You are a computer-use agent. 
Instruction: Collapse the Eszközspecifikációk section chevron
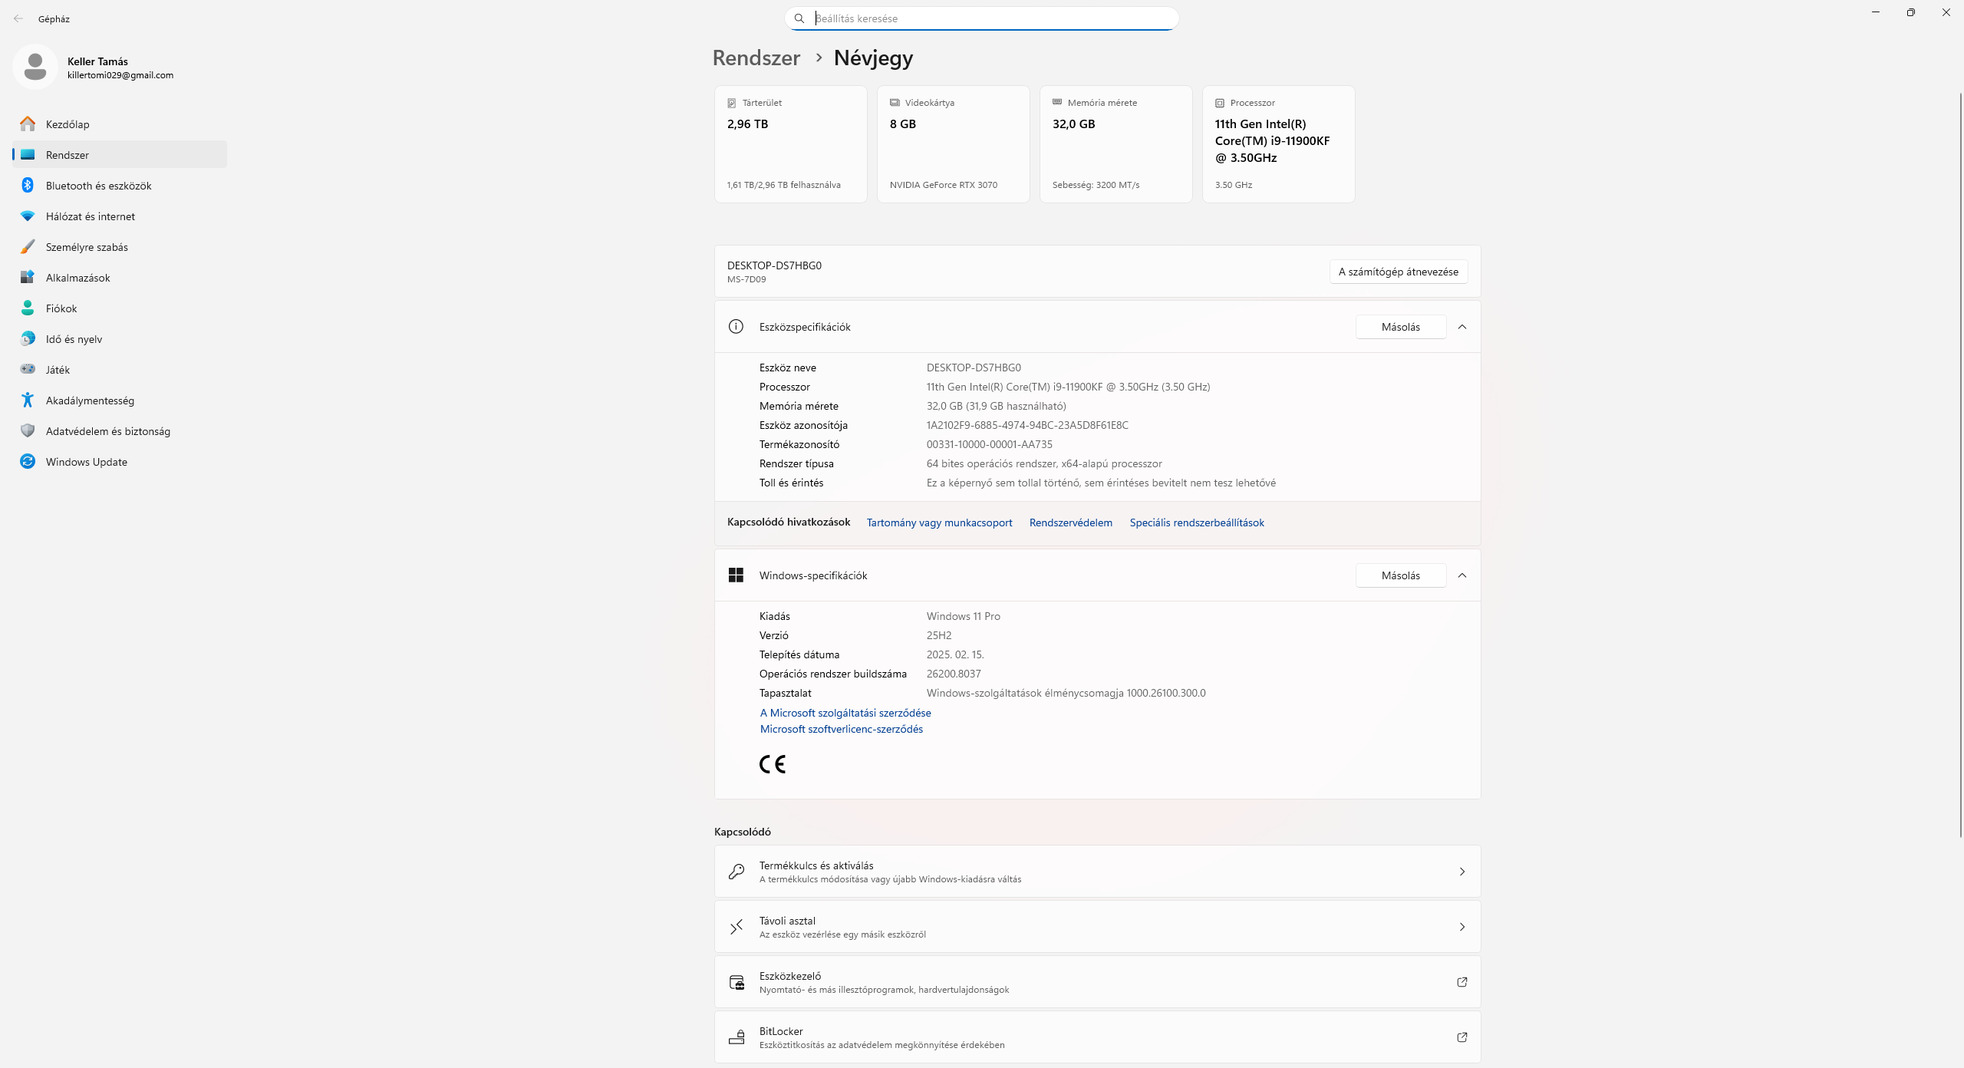coord(1462,327)
